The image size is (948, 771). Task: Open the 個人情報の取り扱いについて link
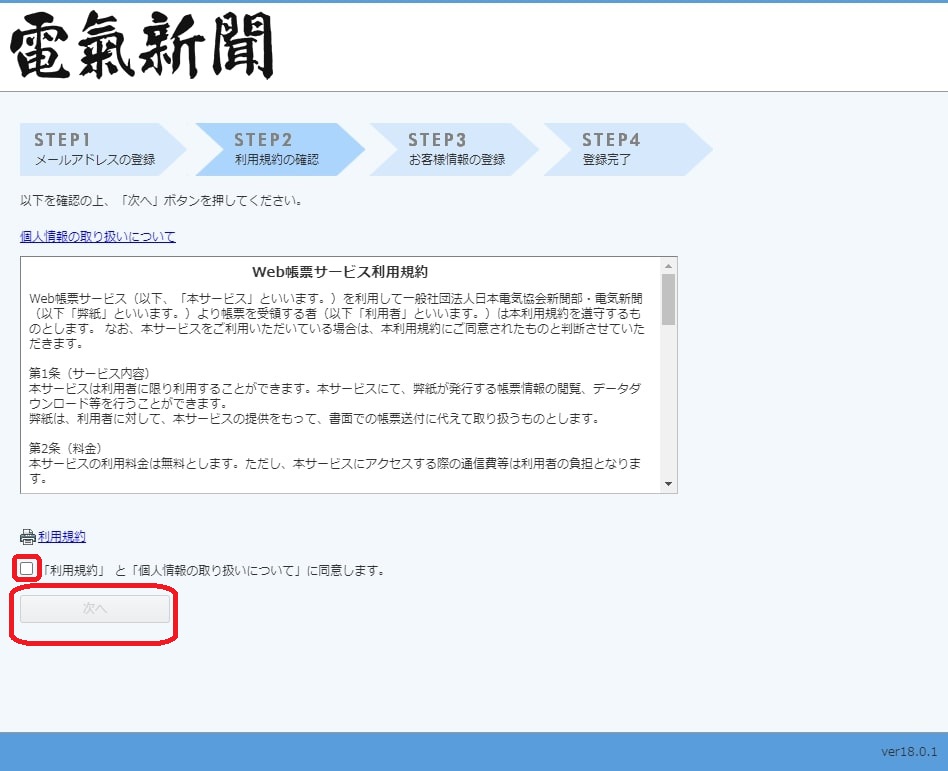point(98,236)
